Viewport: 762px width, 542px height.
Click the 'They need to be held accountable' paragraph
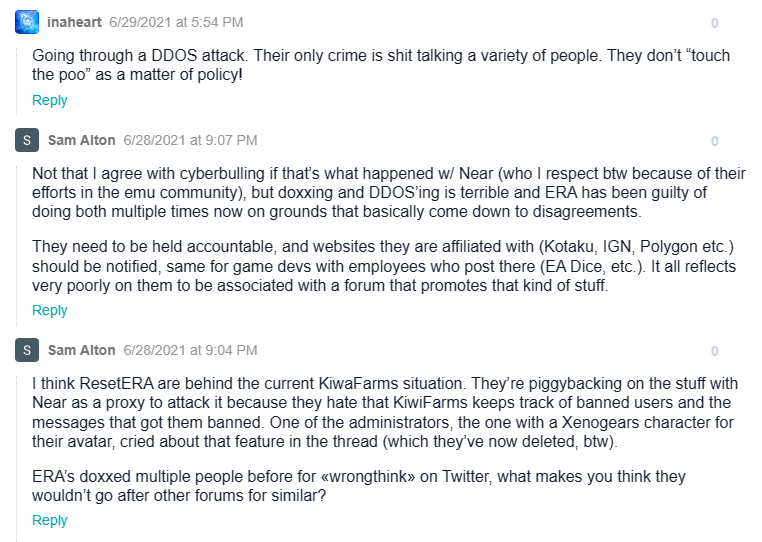(384, 266)
